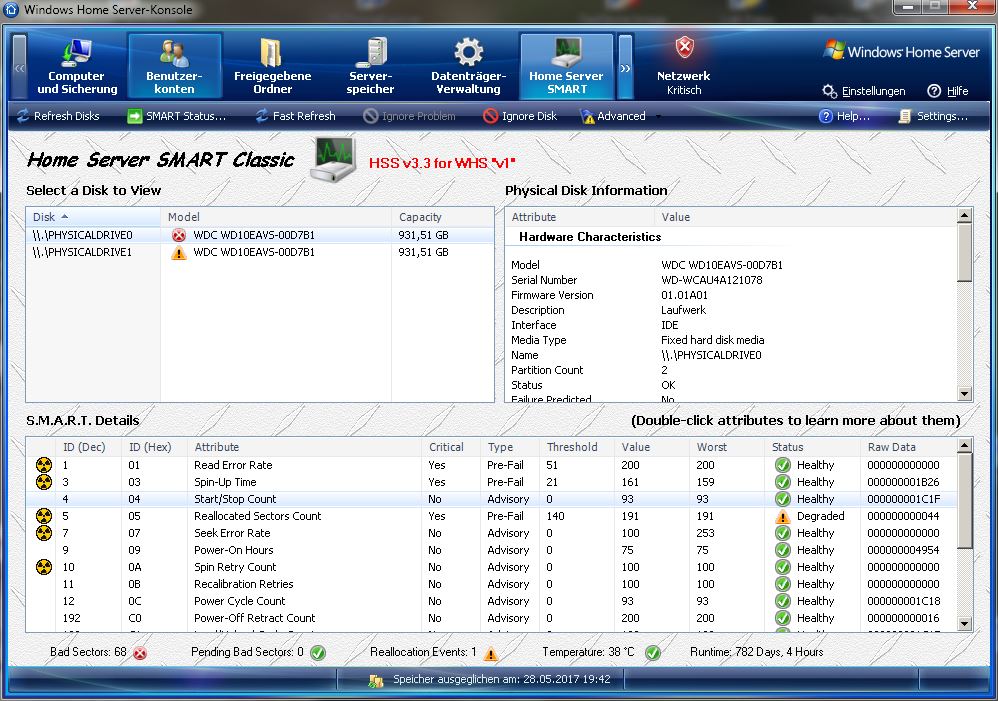The height and width of the screenshot is (701, 998).
Task: Click the Attribute column header in the S.M.A.R.T. table
Action: 305,447
